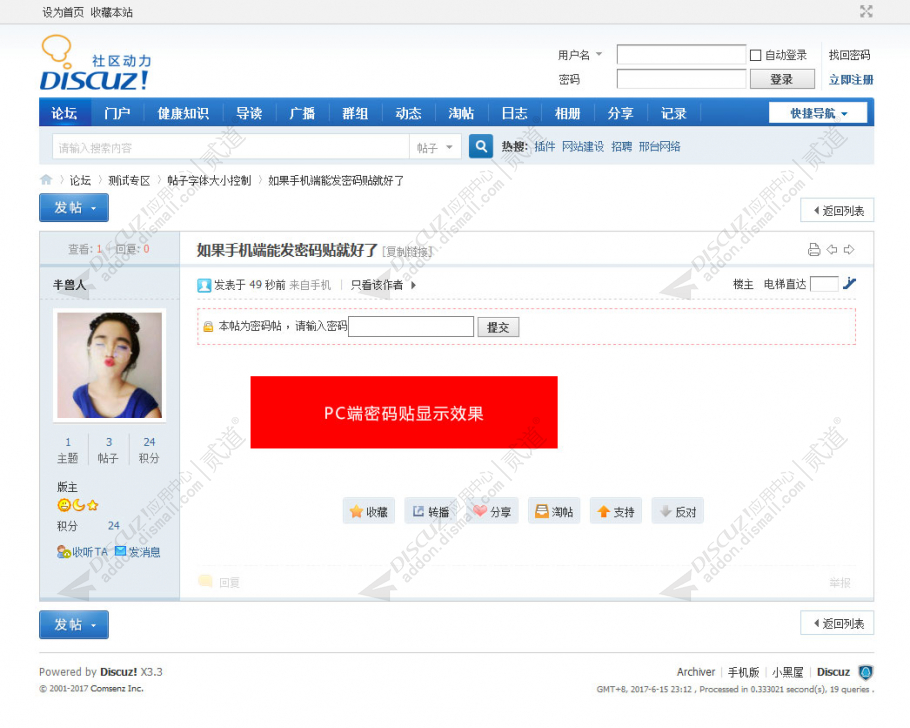Image resolution: width=910 pixels, height=728 pixels.
Task: Expand the 只看该作者 arrow
Action: (x=413, y=285)
